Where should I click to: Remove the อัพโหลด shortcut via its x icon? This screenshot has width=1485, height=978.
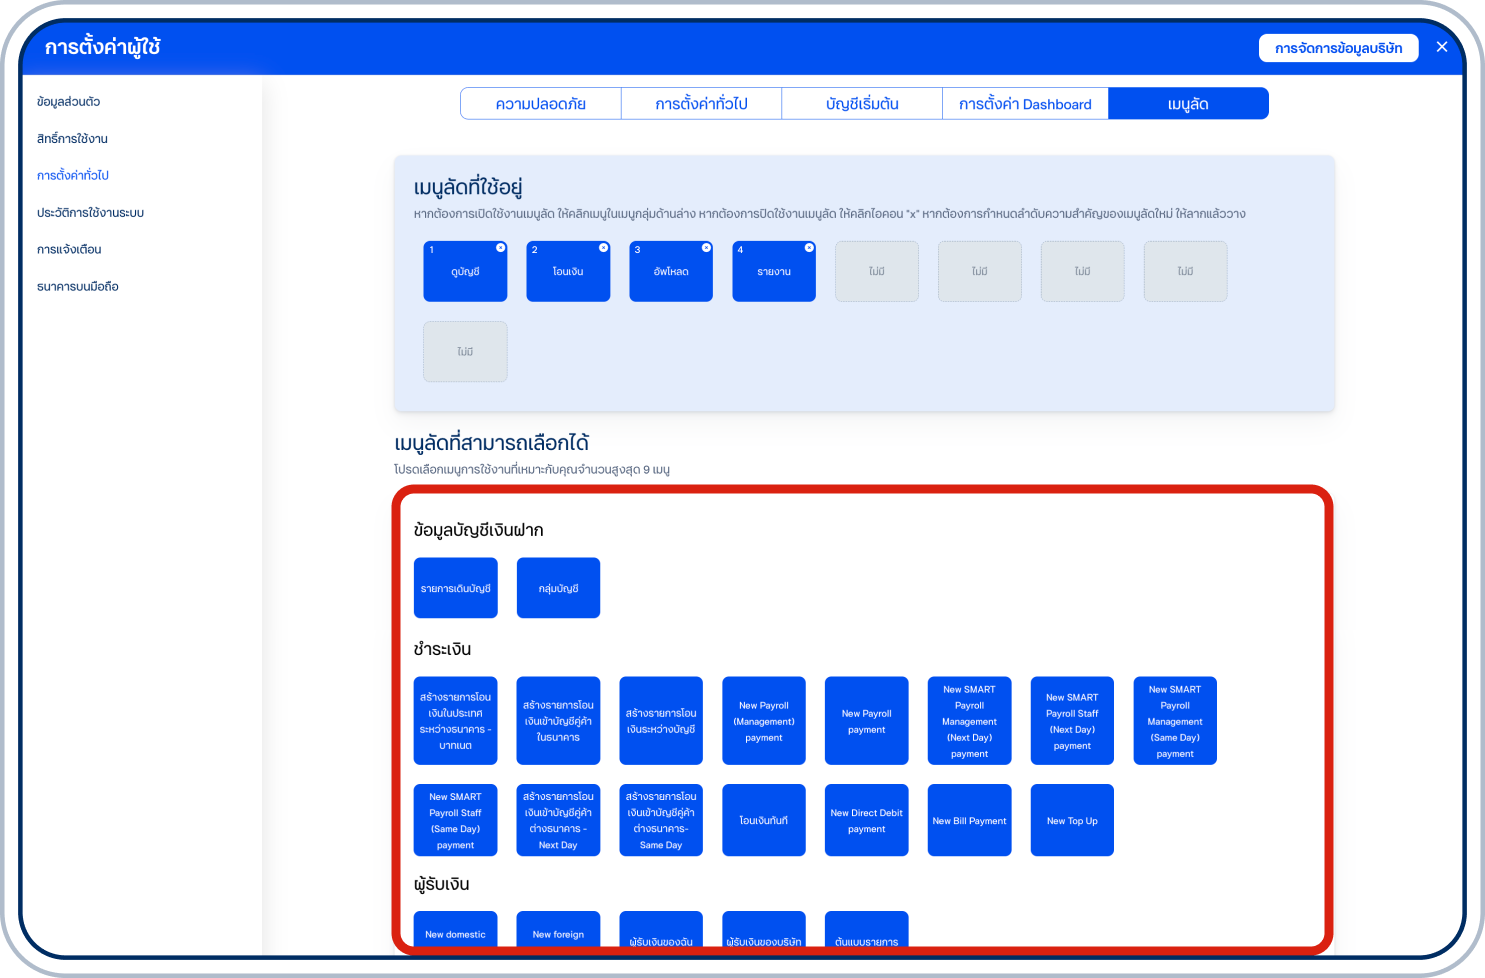click(706, 248)
